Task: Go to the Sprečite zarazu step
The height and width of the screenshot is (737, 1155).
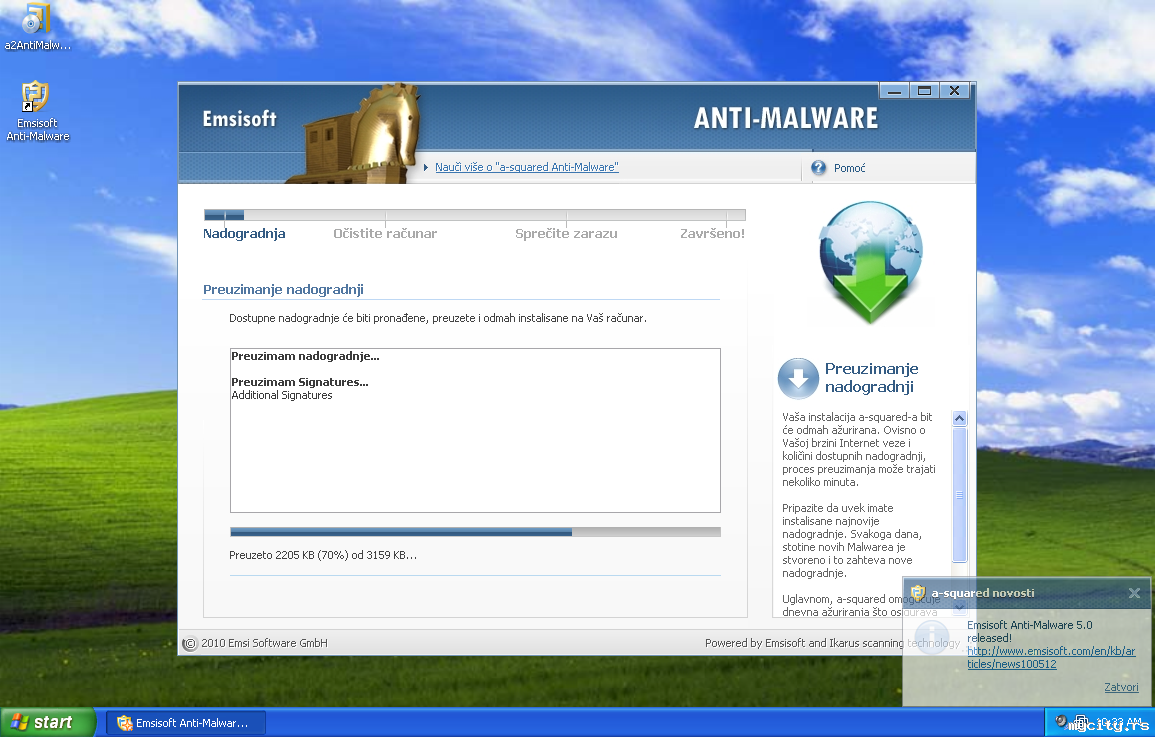Action: coord(566,233)
